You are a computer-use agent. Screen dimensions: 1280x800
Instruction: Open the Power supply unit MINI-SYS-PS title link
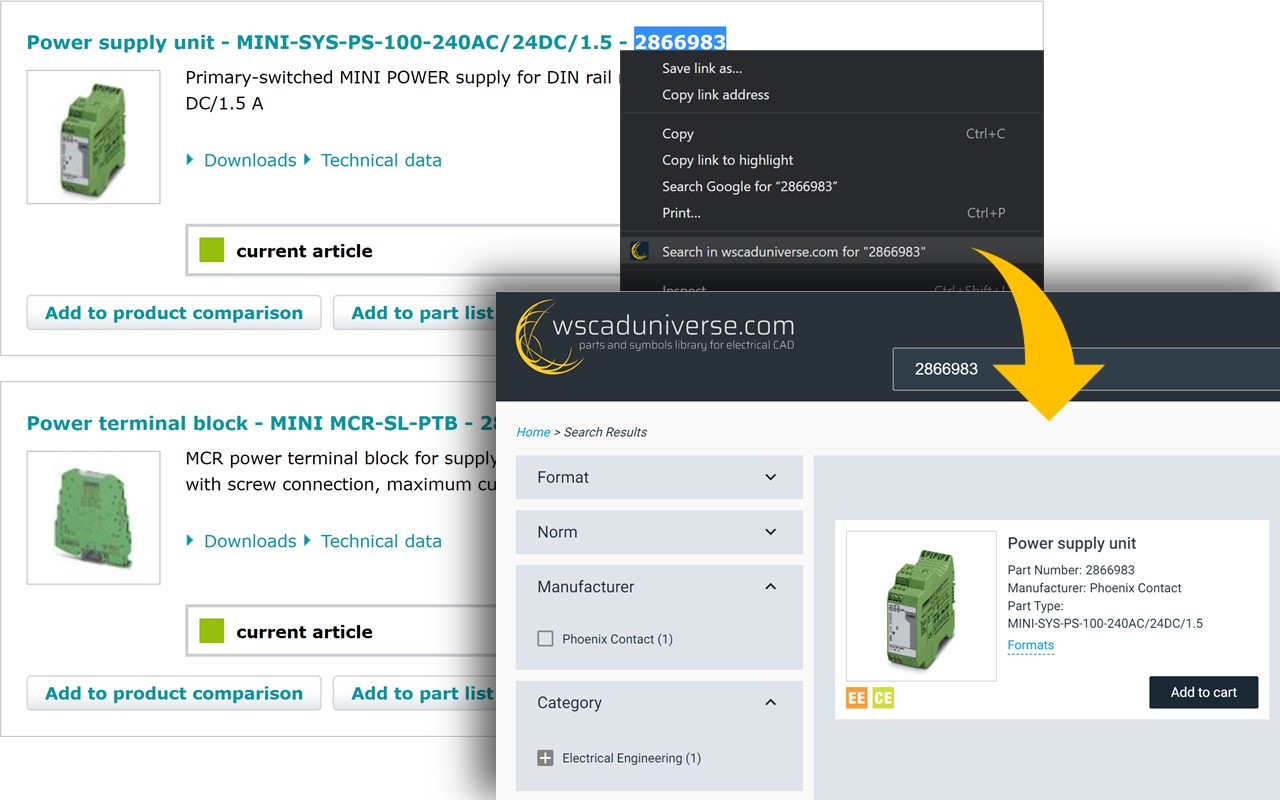pyautogui.click(x=376, y=42)
